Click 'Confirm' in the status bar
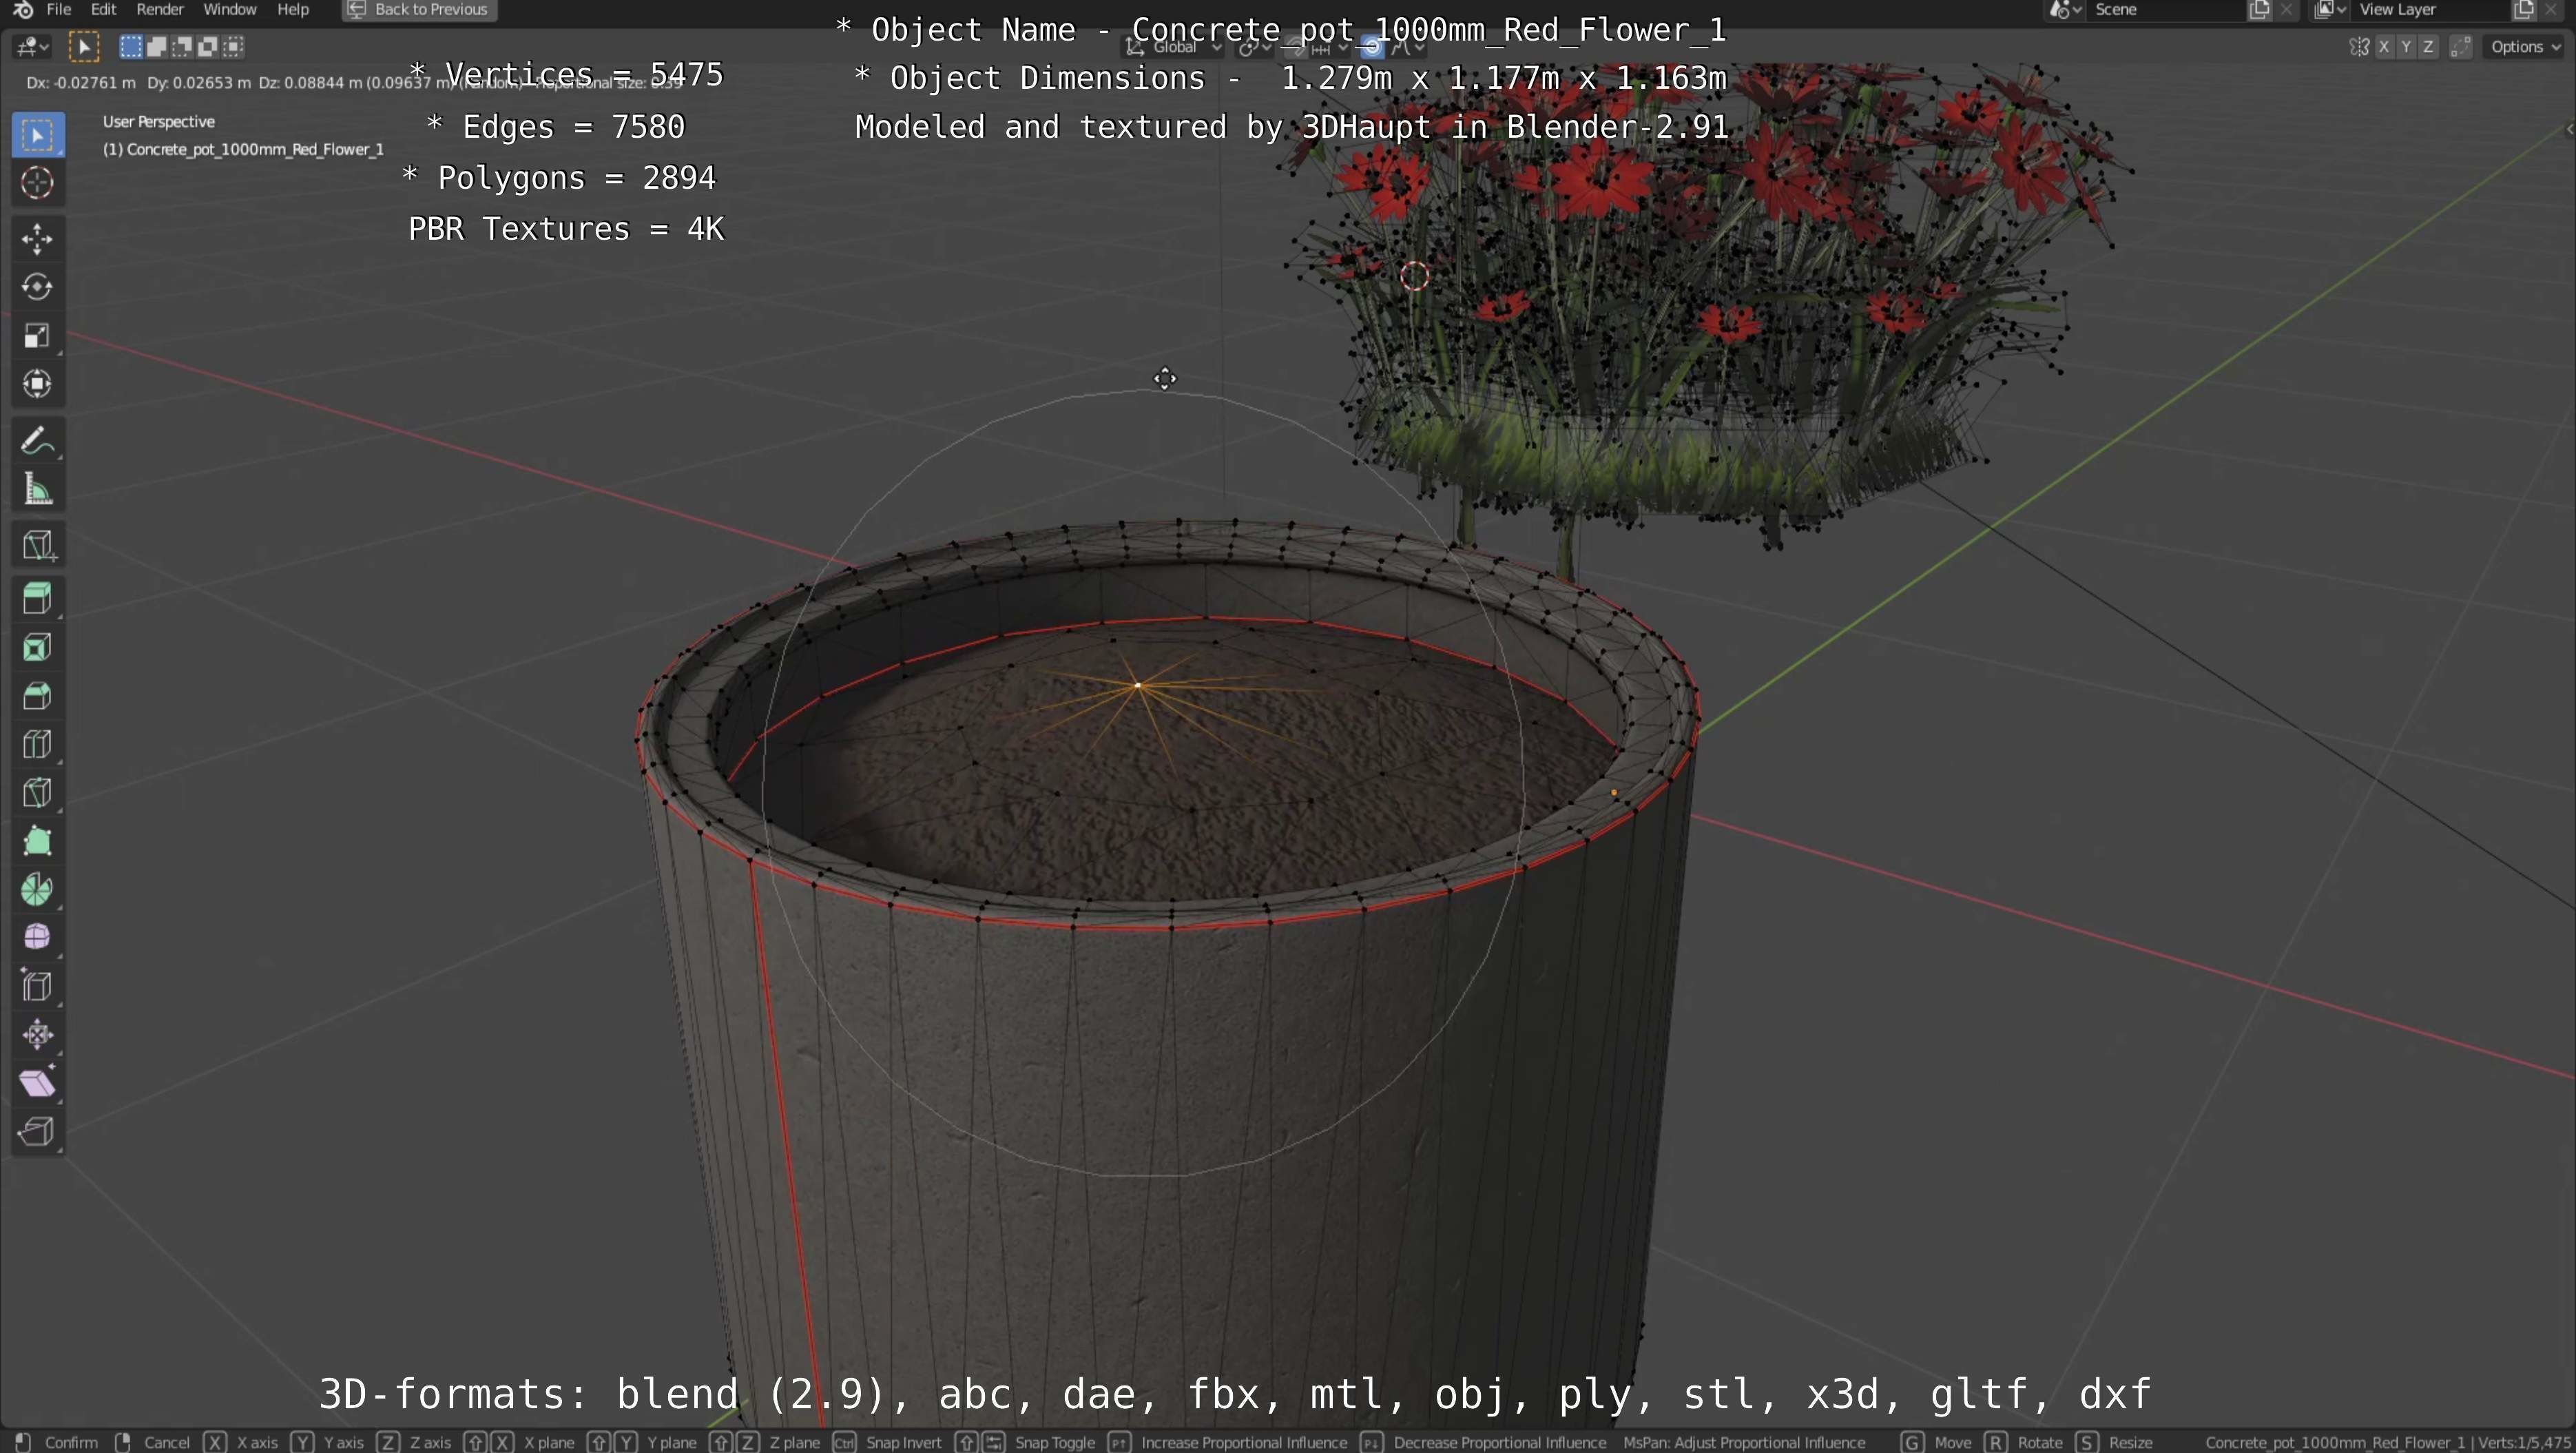 [x=71, y=1442]
